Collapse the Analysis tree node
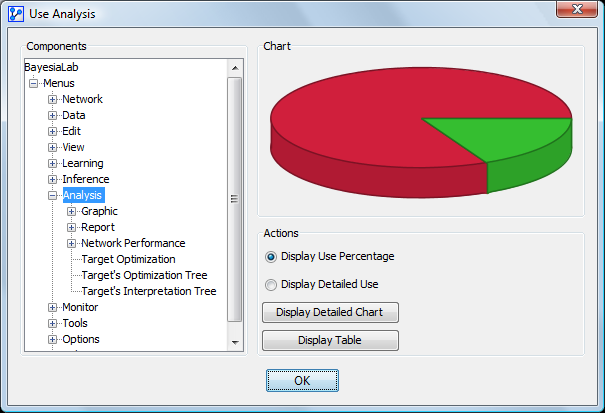Viewport: 605px width, 413px height. (53, 196)
